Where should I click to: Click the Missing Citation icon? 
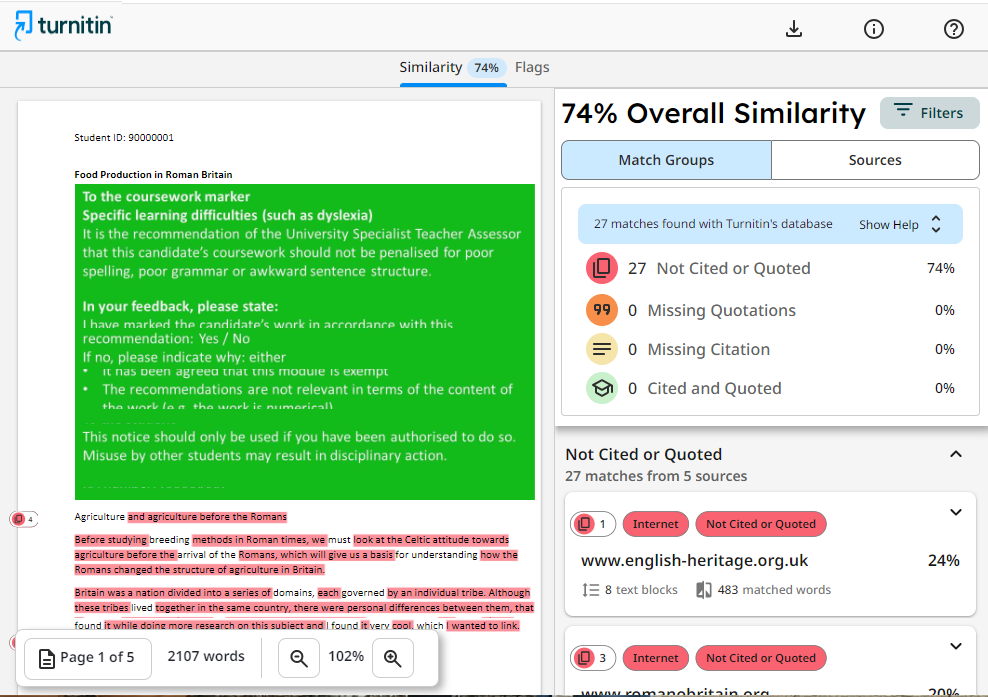602,349
